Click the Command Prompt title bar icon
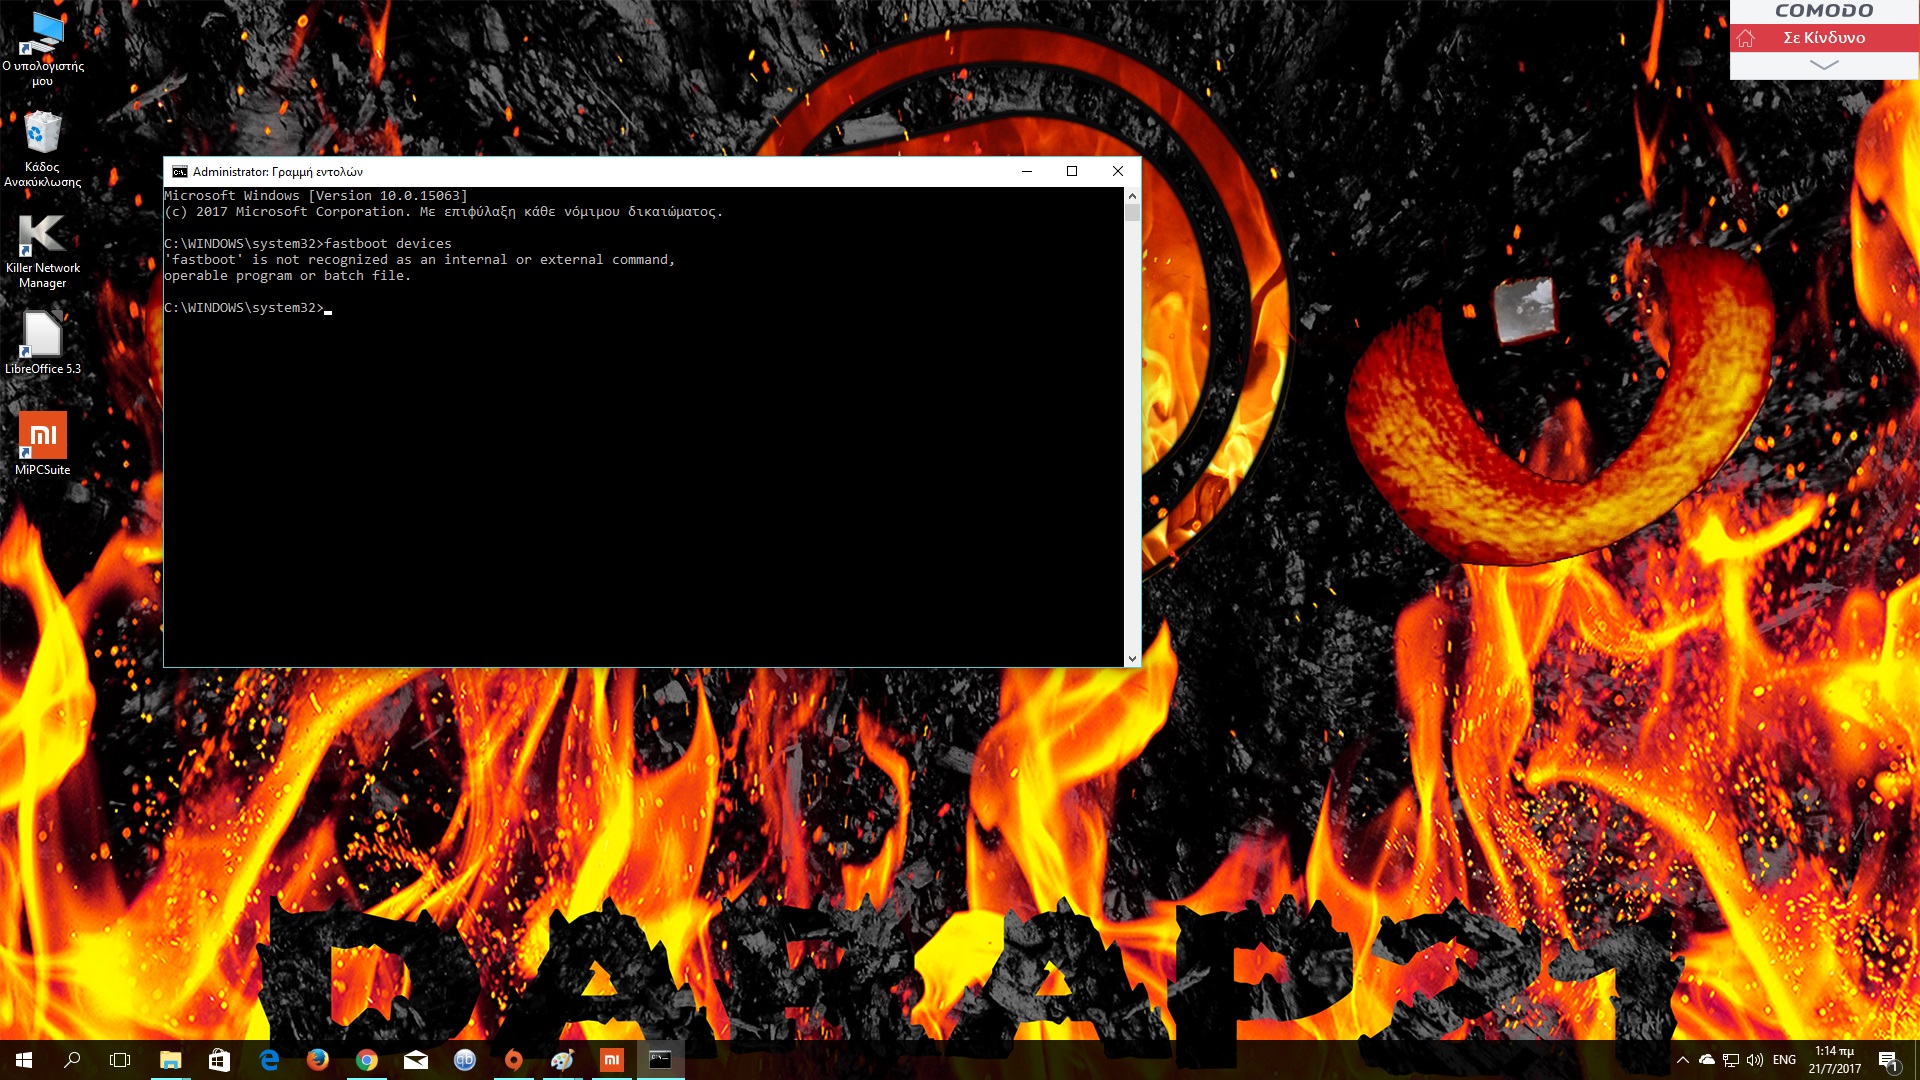The height and width of the screenshot is (1080, 1920). coord(180,172)
